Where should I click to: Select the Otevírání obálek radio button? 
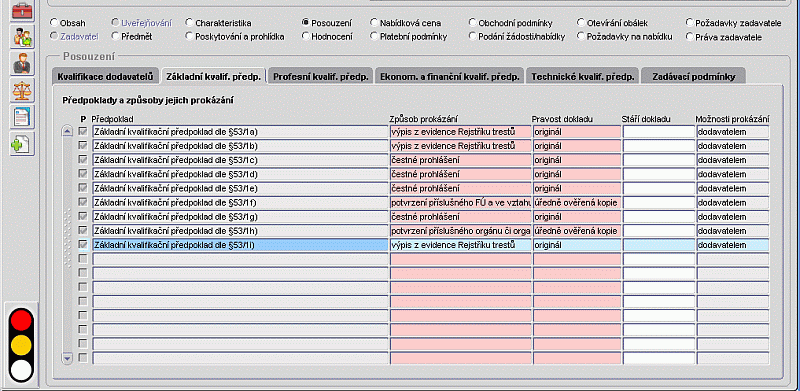click(581, 23)
